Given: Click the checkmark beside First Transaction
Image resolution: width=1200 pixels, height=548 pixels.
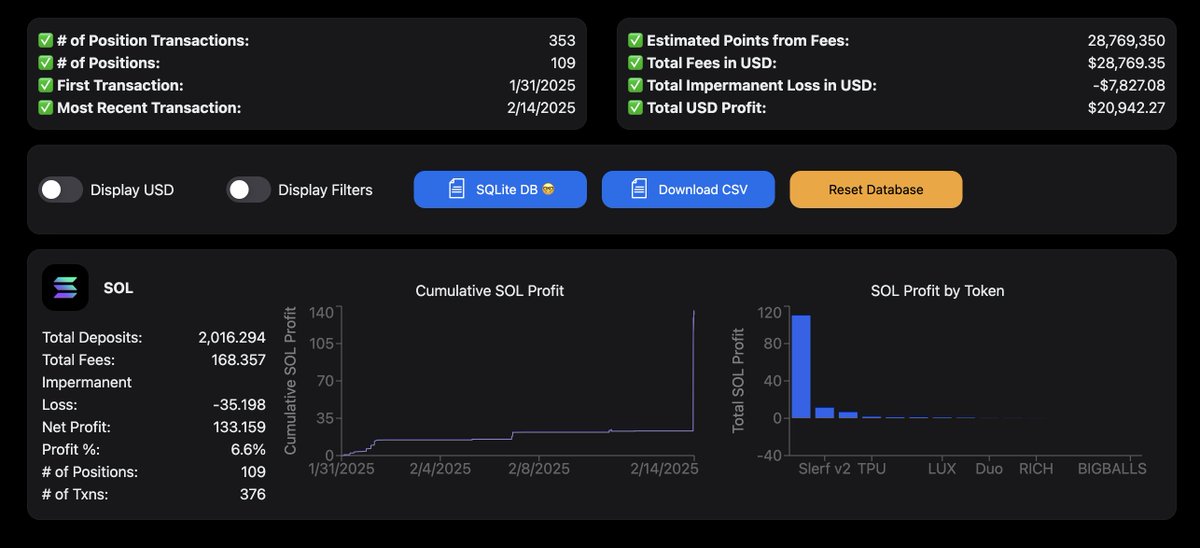Looking at the screenshot, I should pos(45,86).
